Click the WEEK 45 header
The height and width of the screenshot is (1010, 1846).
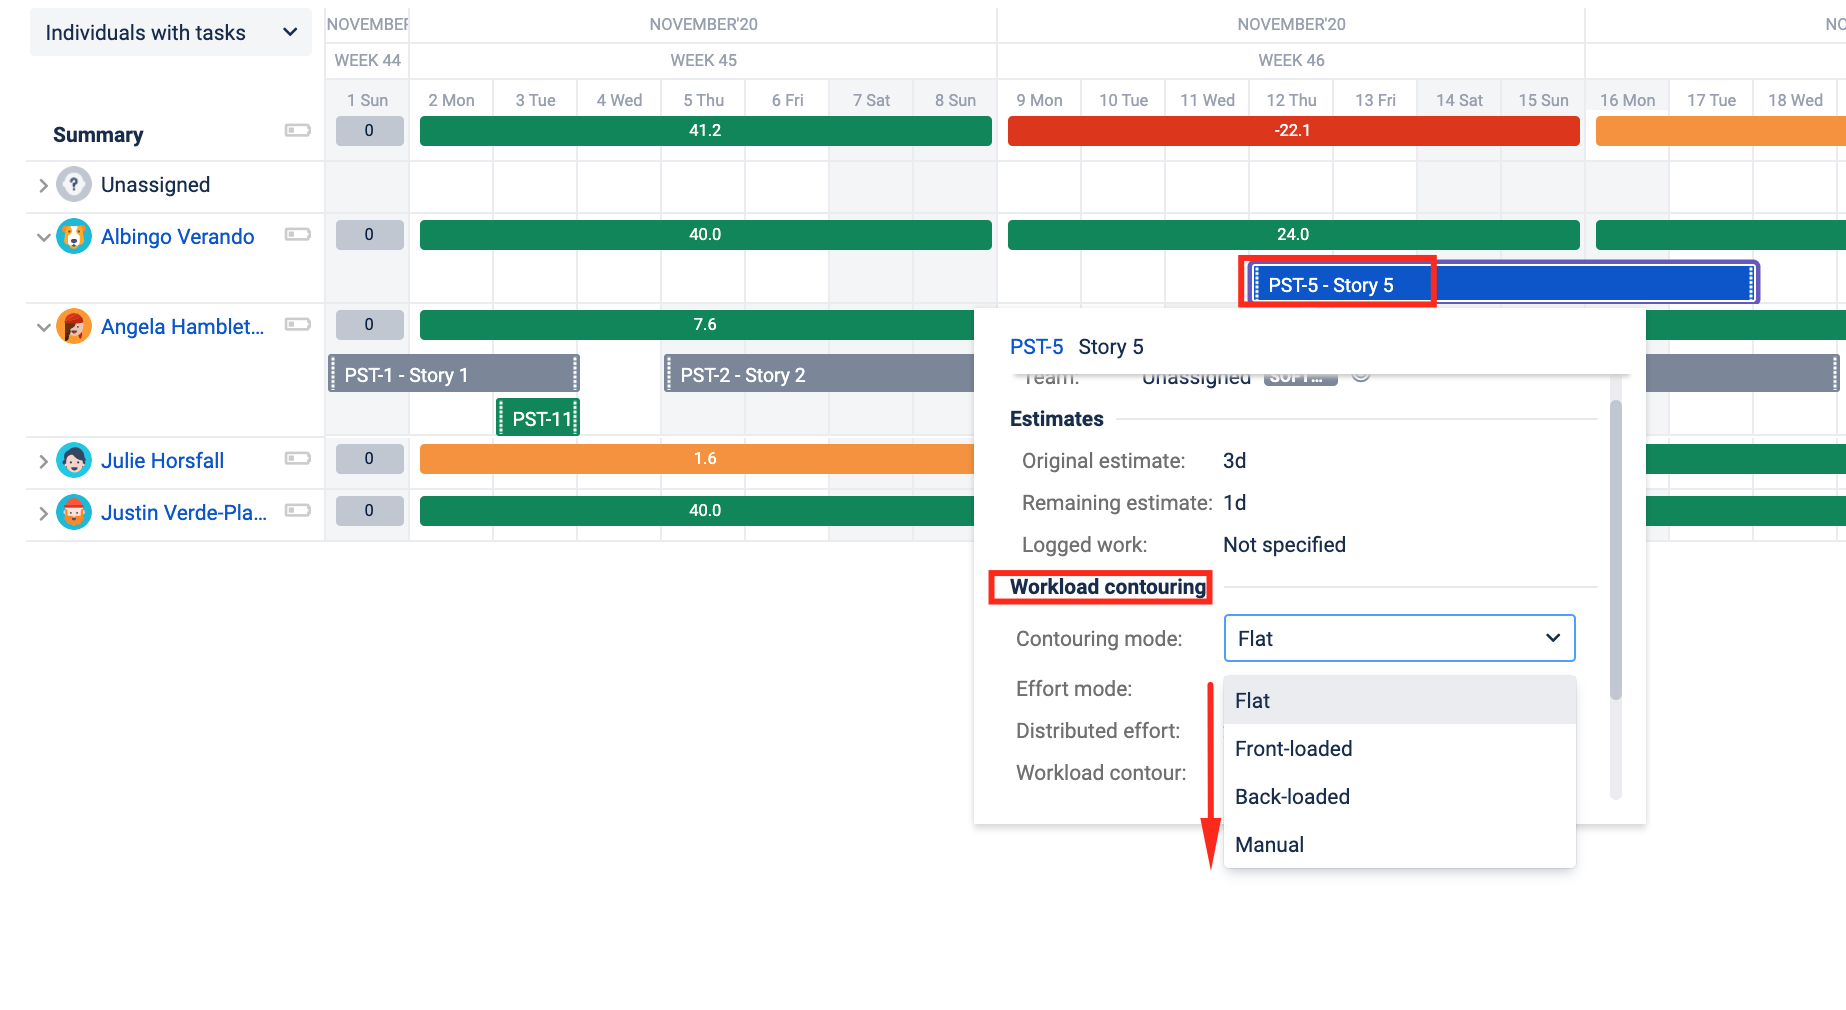pyautogui.click(x=703, y=60)
